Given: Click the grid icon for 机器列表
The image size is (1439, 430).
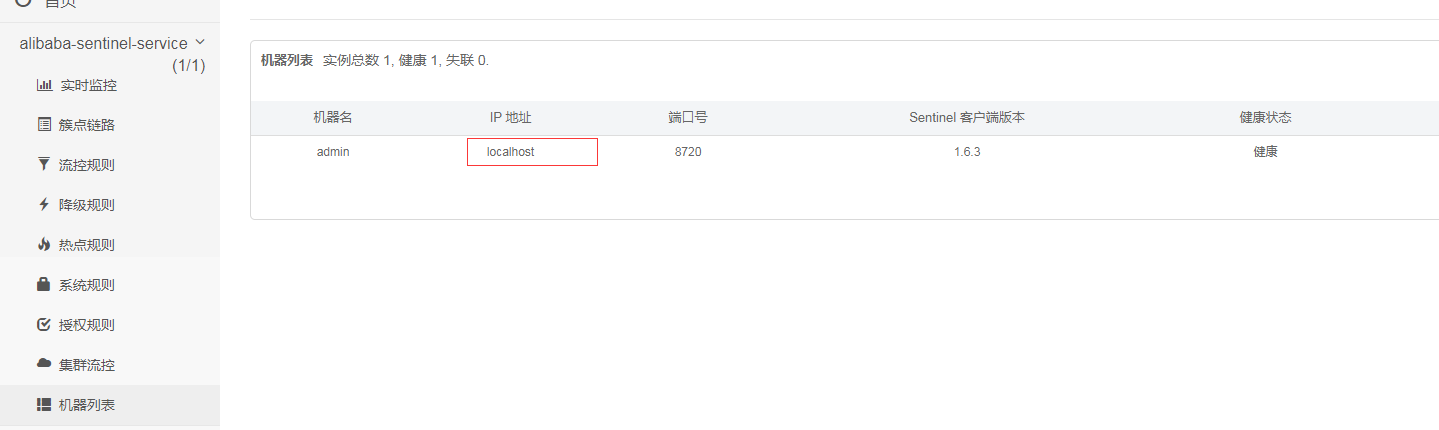Looking at the screenshot, I should [x=44, y=404].
